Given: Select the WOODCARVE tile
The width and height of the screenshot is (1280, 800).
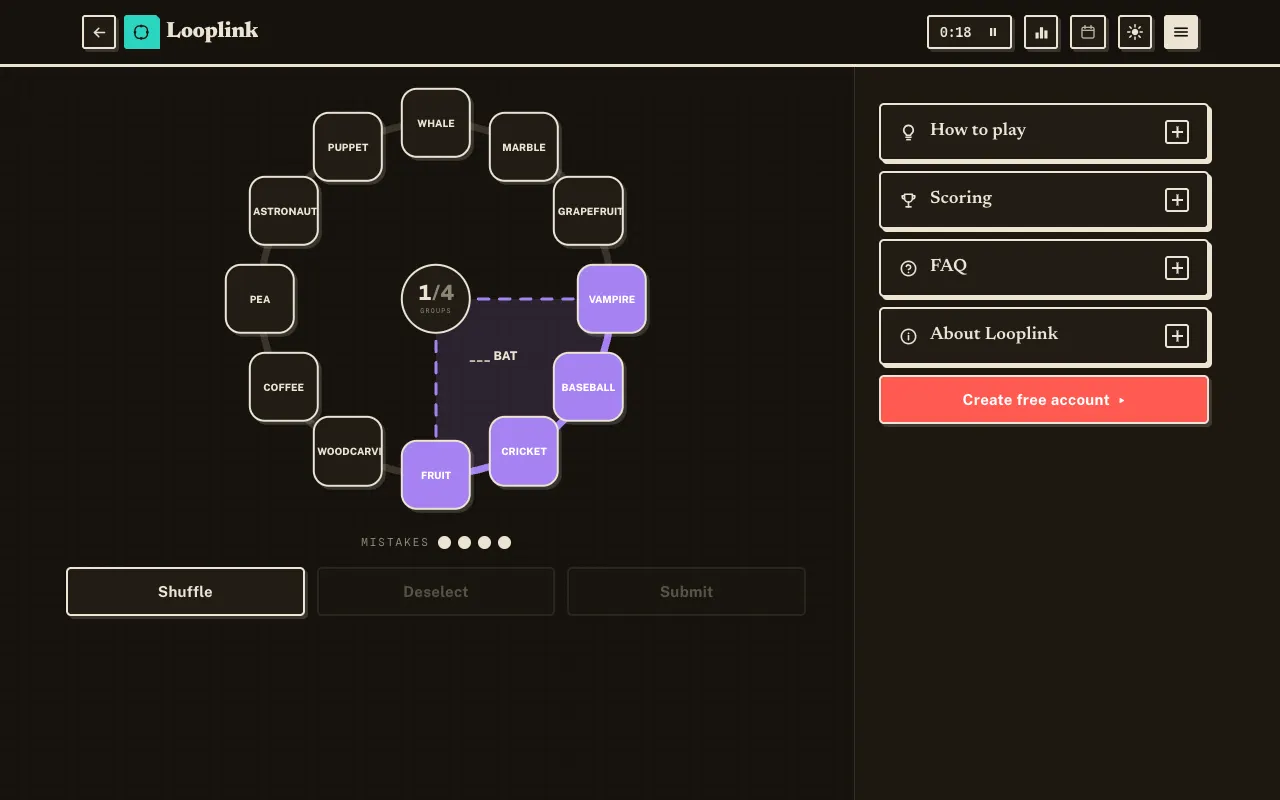Looking at the screenshot, I should (348, 451).
